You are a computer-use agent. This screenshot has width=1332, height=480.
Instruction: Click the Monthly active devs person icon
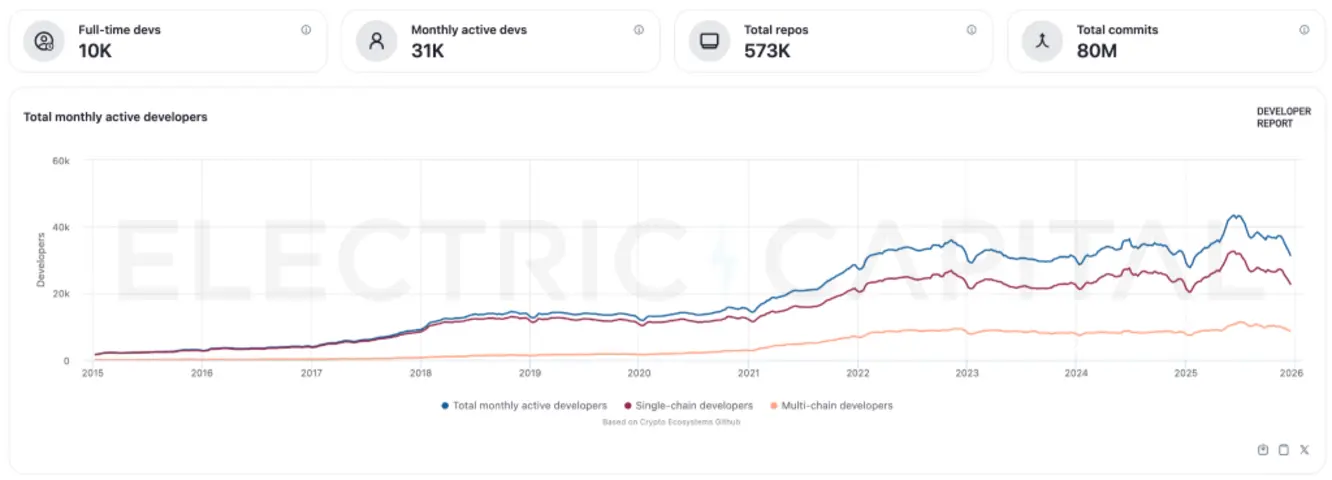376,41
